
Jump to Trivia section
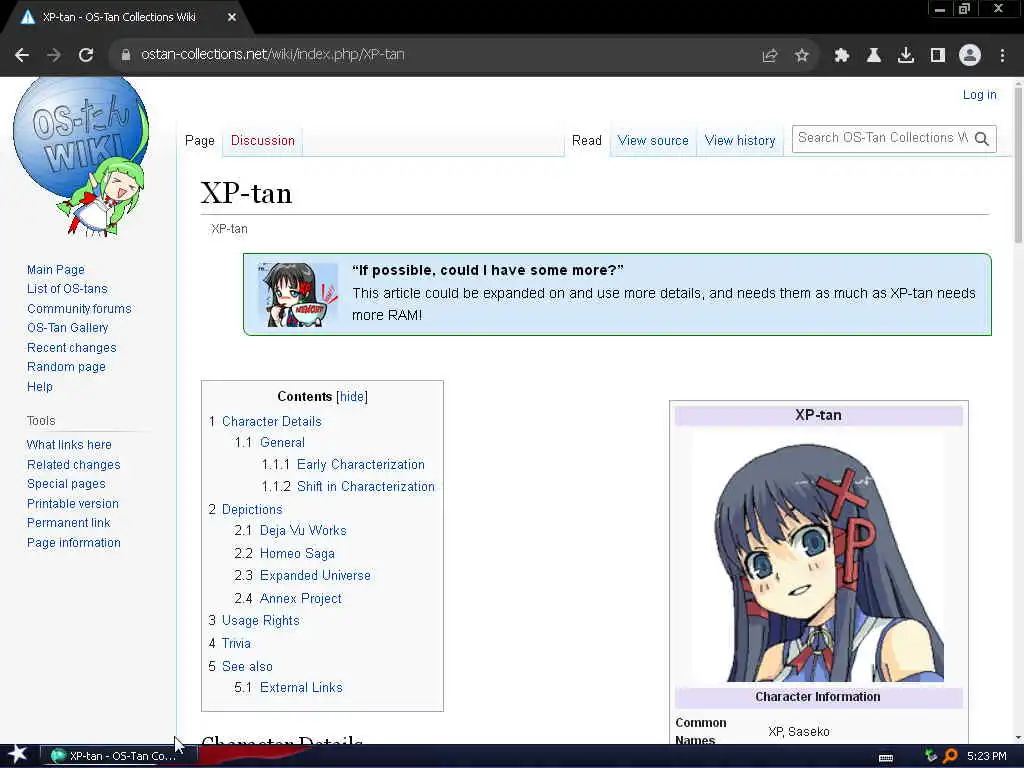(x=236, y=643)
